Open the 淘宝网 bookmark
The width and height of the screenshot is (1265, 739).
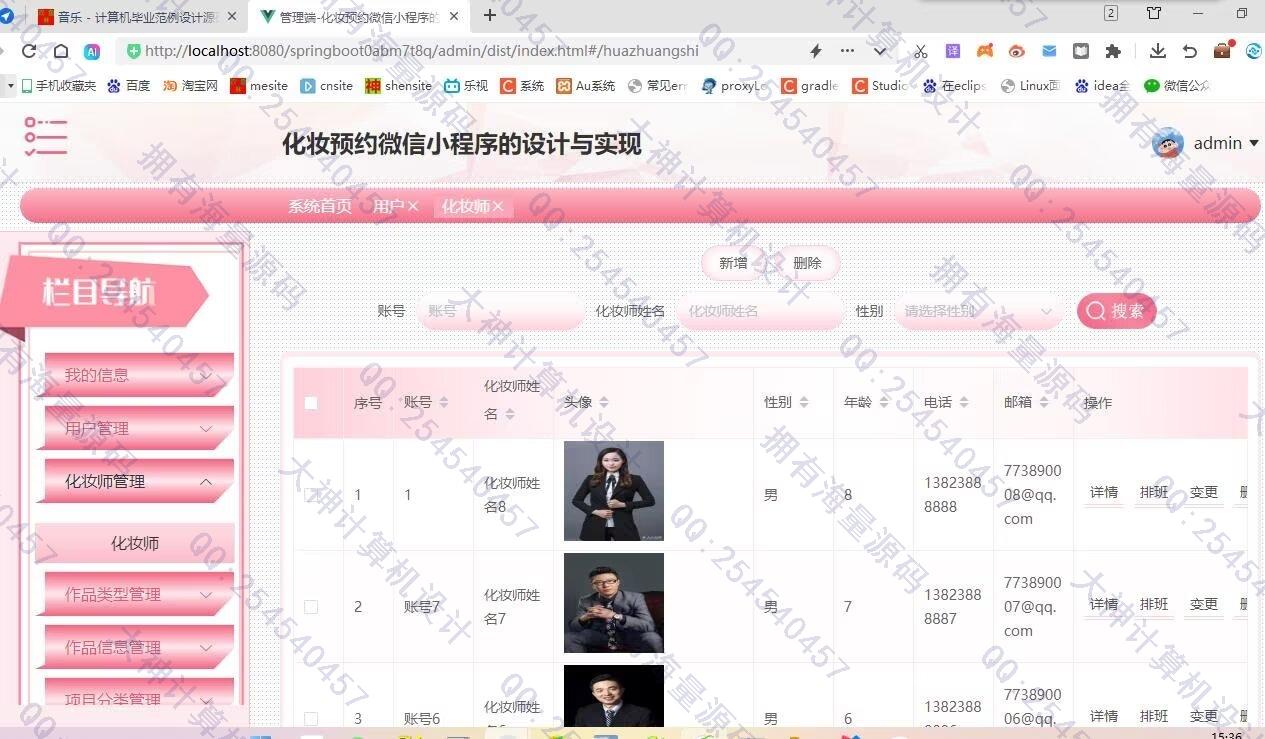point(190,86)
